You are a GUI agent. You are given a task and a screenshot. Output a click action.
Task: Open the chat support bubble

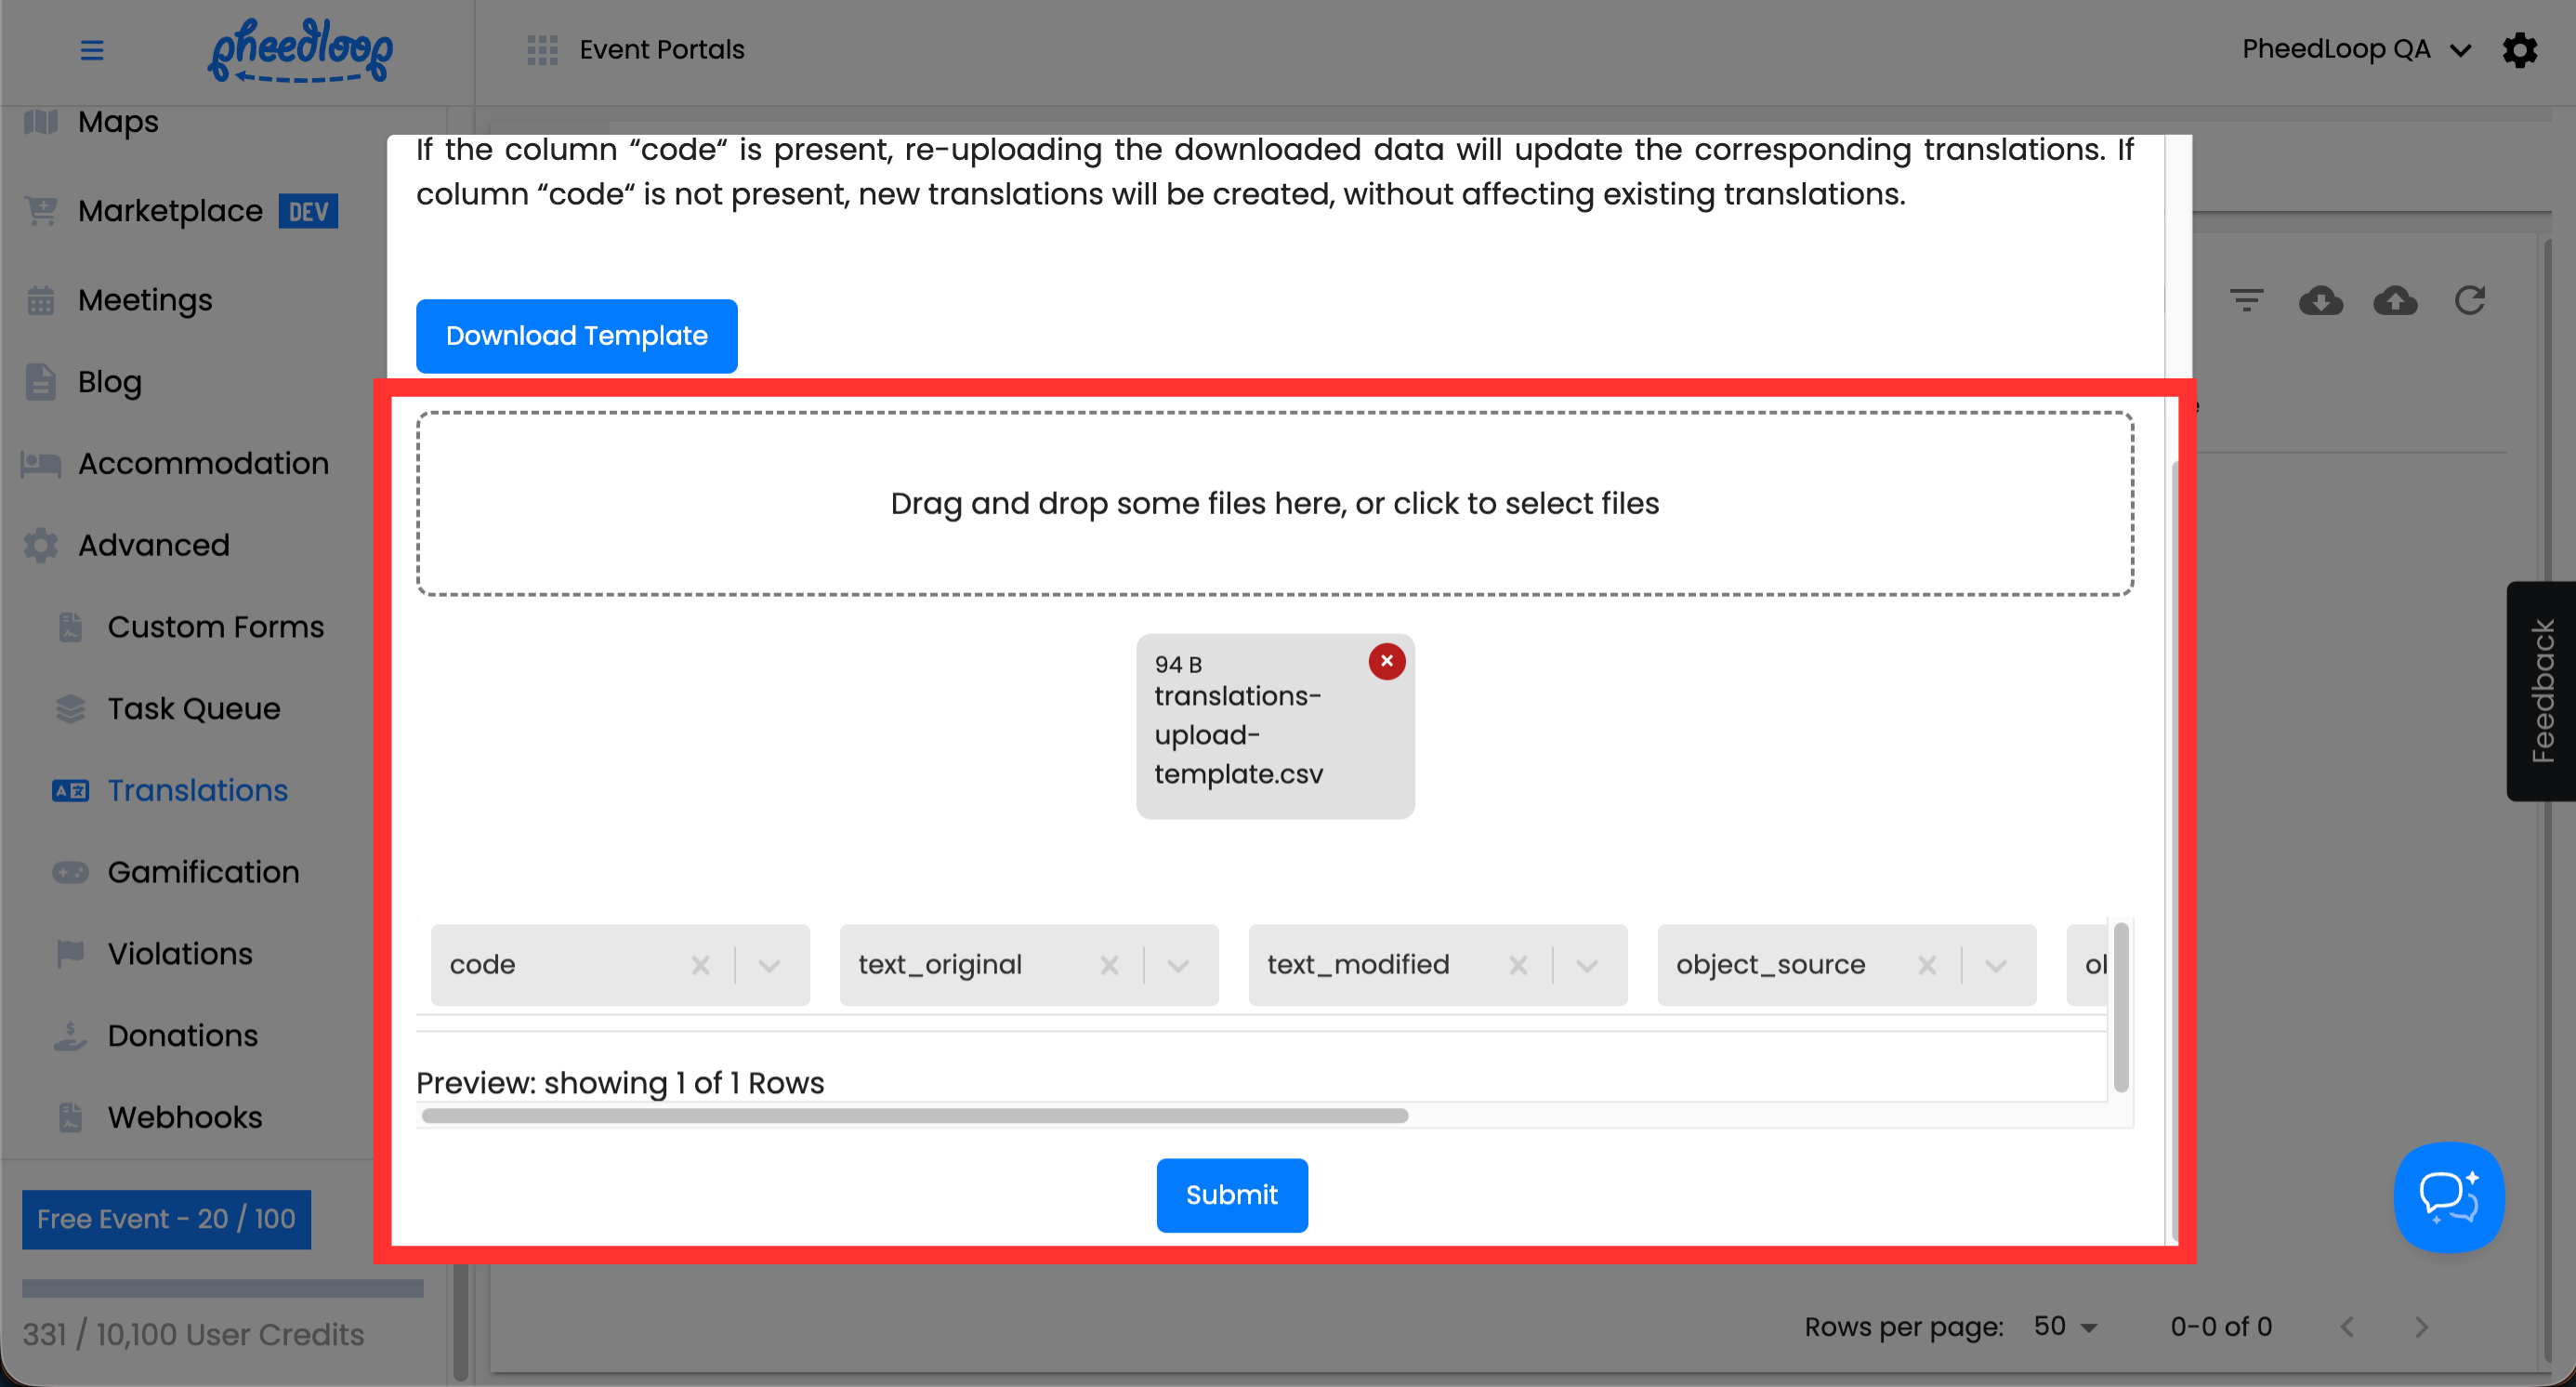(2448, 1196)
